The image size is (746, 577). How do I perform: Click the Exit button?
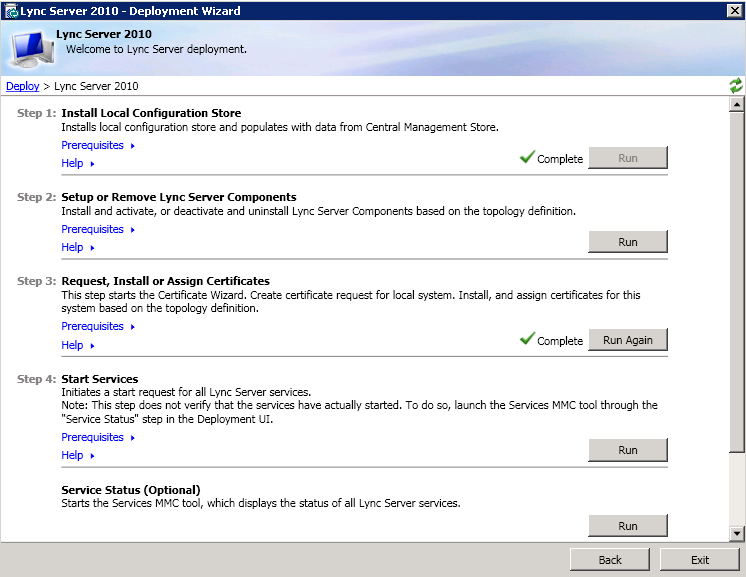coord(699,560)
